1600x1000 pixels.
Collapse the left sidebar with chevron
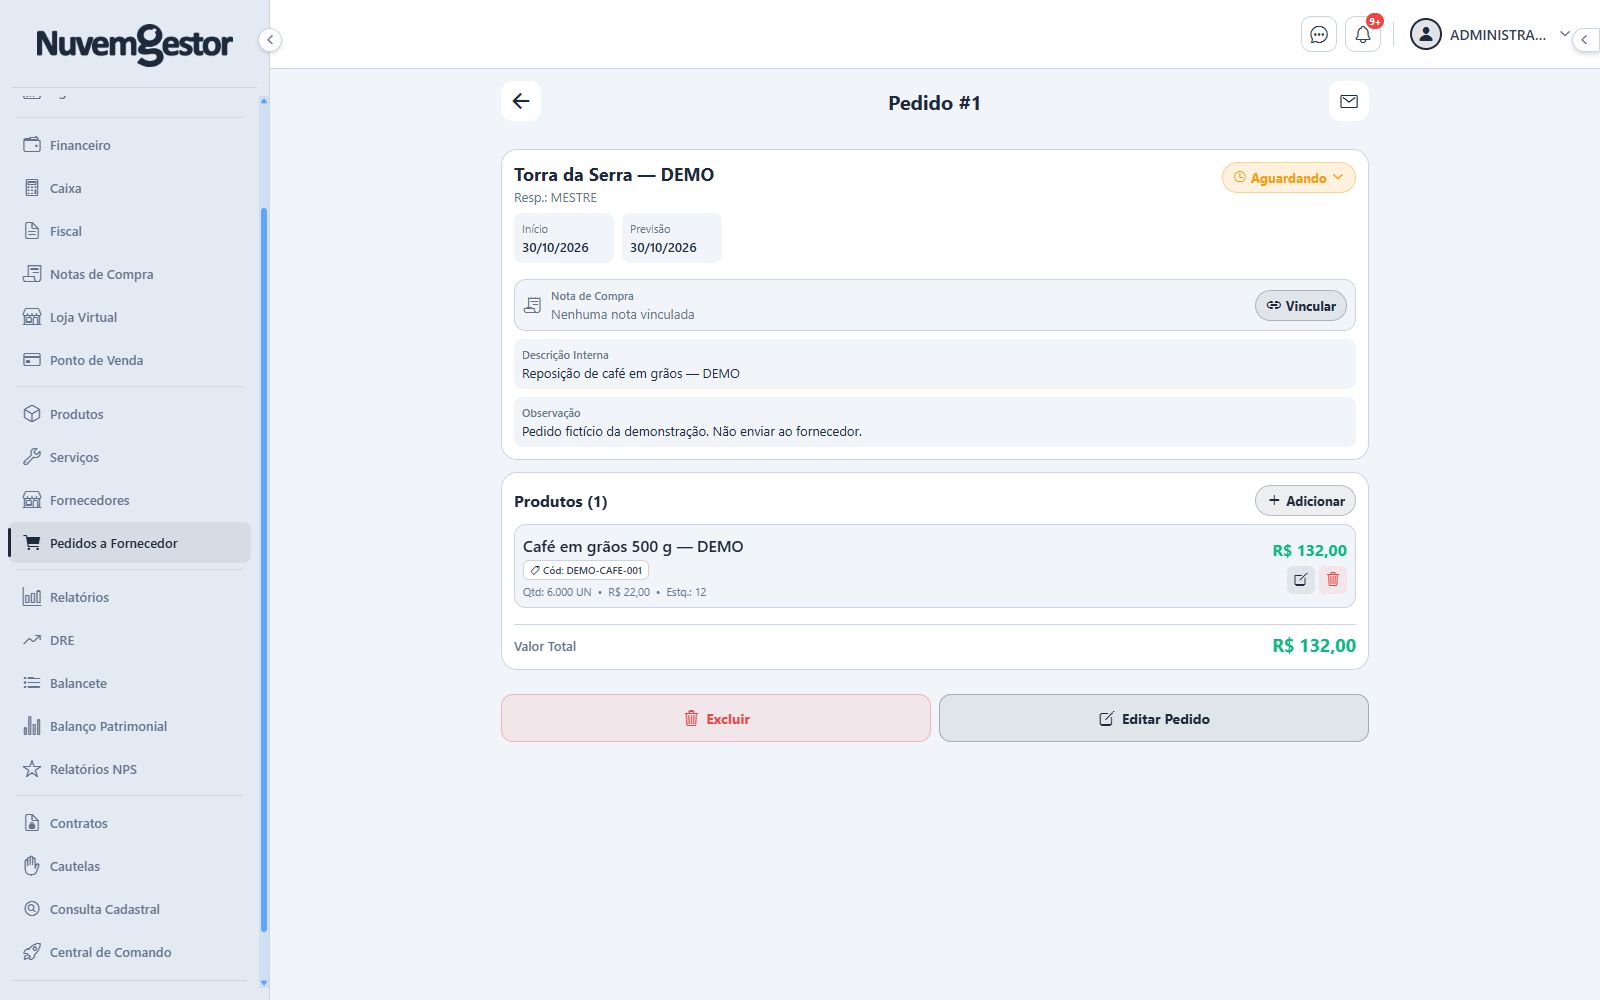(269, 40)
